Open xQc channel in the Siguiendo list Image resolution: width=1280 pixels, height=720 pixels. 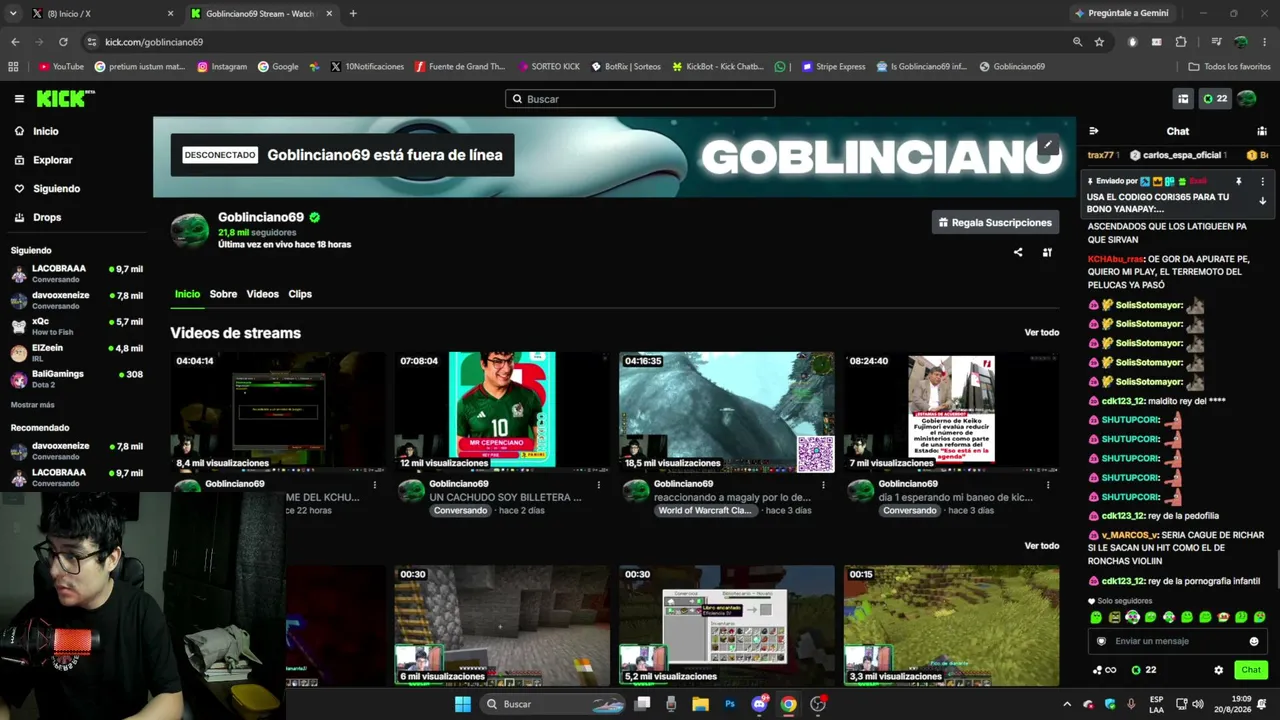pos(77,326)
